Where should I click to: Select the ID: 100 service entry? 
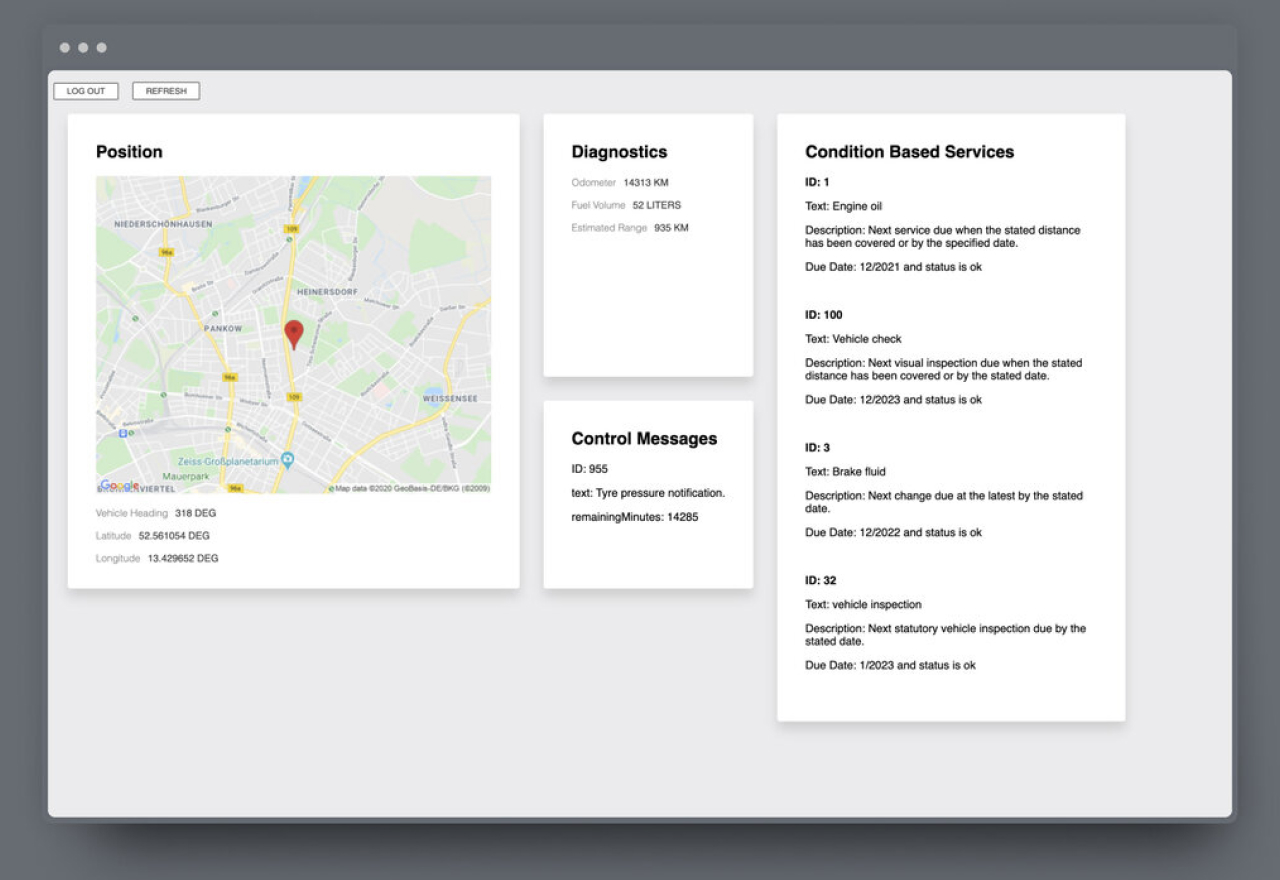click(824, 315)
